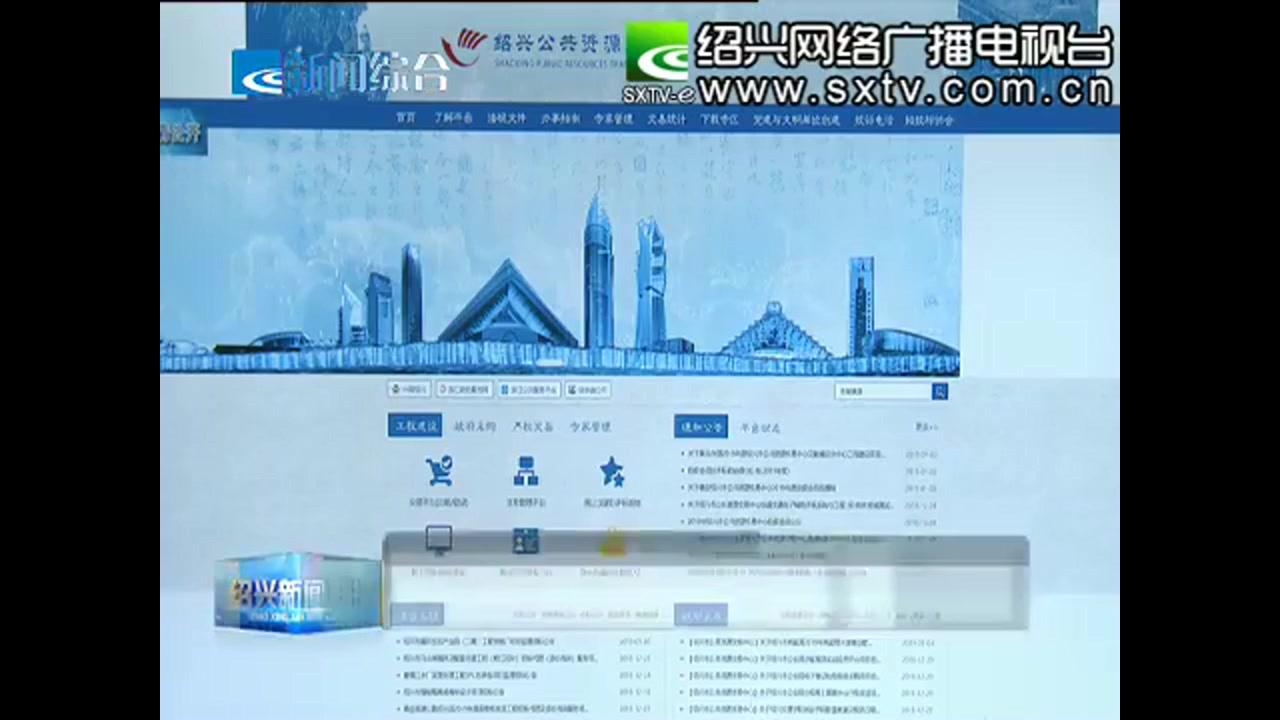Click the fourth quick-link button below banner
This screenshot has height=720, width=1280.
587,390
